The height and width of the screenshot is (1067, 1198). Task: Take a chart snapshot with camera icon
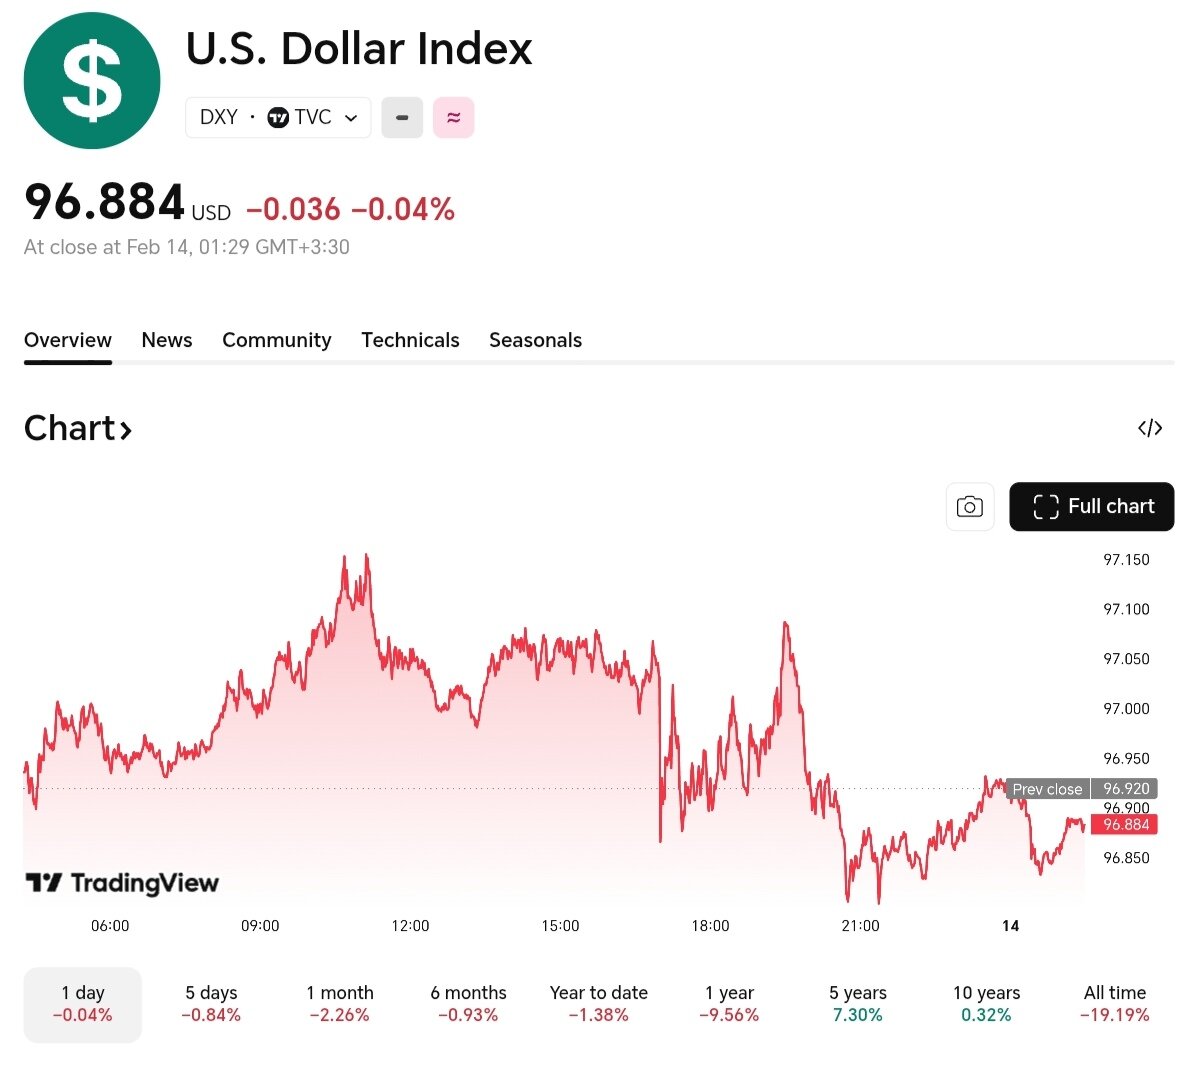click(x=969, y=507)
